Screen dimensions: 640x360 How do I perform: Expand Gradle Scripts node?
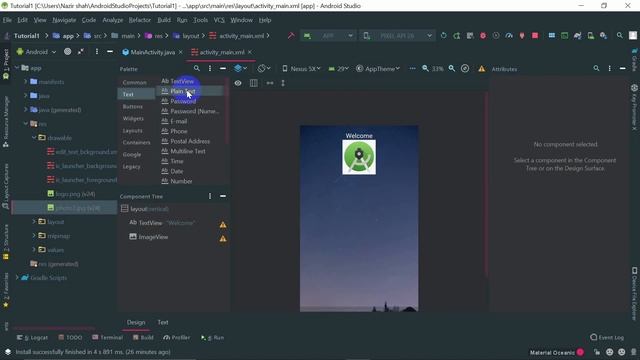pos(17,278)
